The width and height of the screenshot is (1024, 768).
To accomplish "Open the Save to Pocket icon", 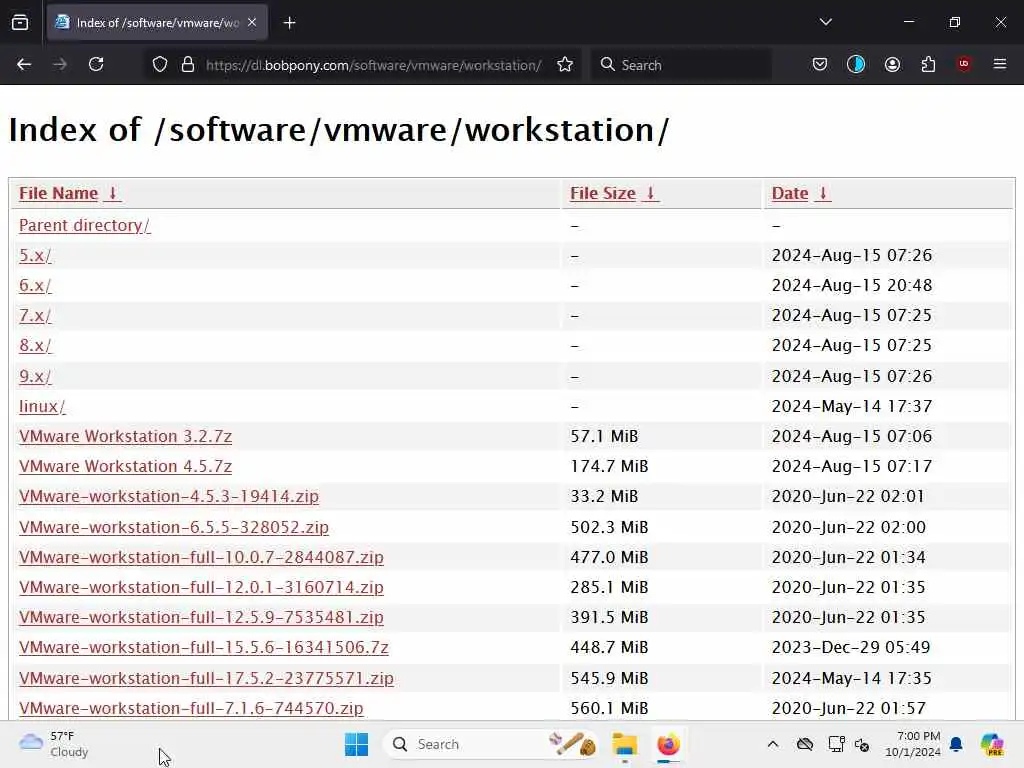I will (x=820, y=65).
